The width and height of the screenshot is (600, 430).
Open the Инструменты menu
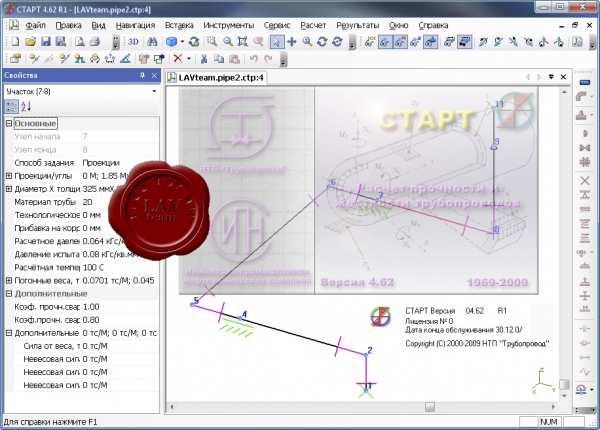coord(228,25)
